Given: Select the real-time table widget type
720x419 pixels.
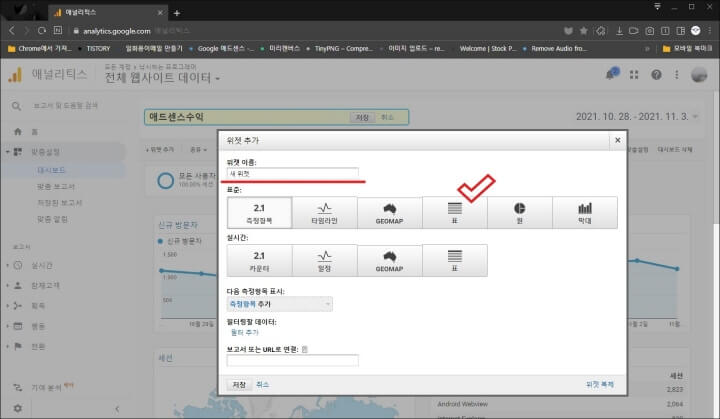Looking at the screenshot, I should coord(455,260).
